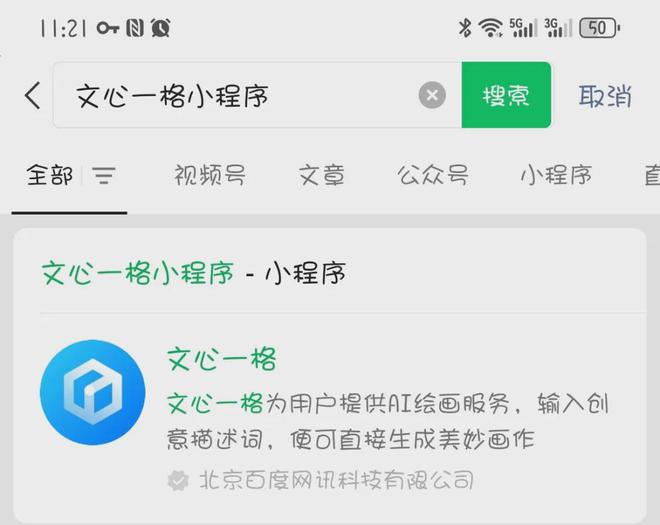
Task: Switch to the 文章 tab
Action: [x=322, y=175]
